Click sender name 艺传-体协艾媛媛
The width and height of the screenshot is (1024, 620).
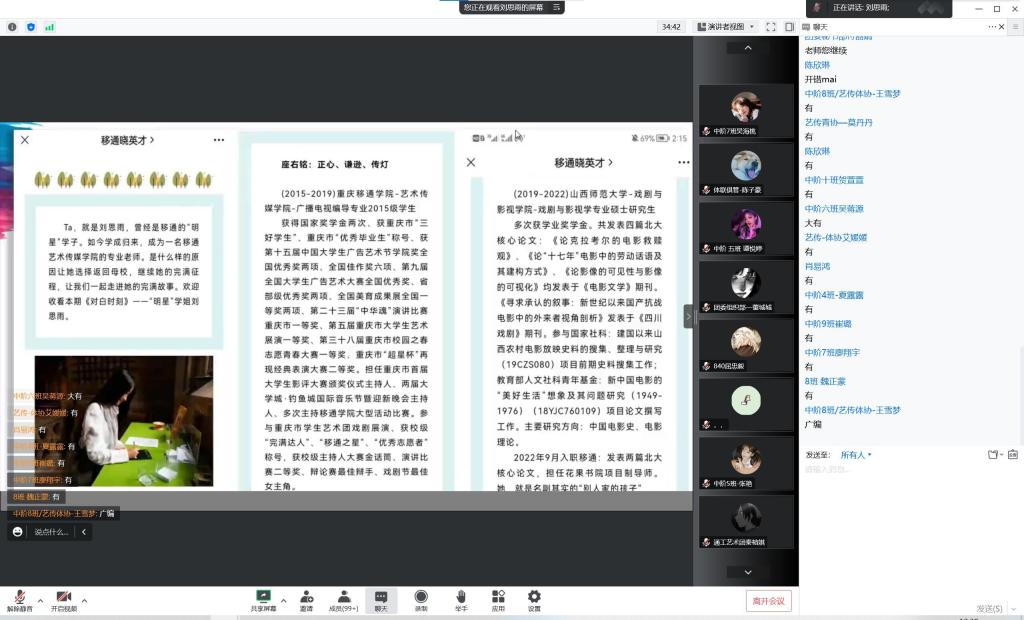click(836, 237)
